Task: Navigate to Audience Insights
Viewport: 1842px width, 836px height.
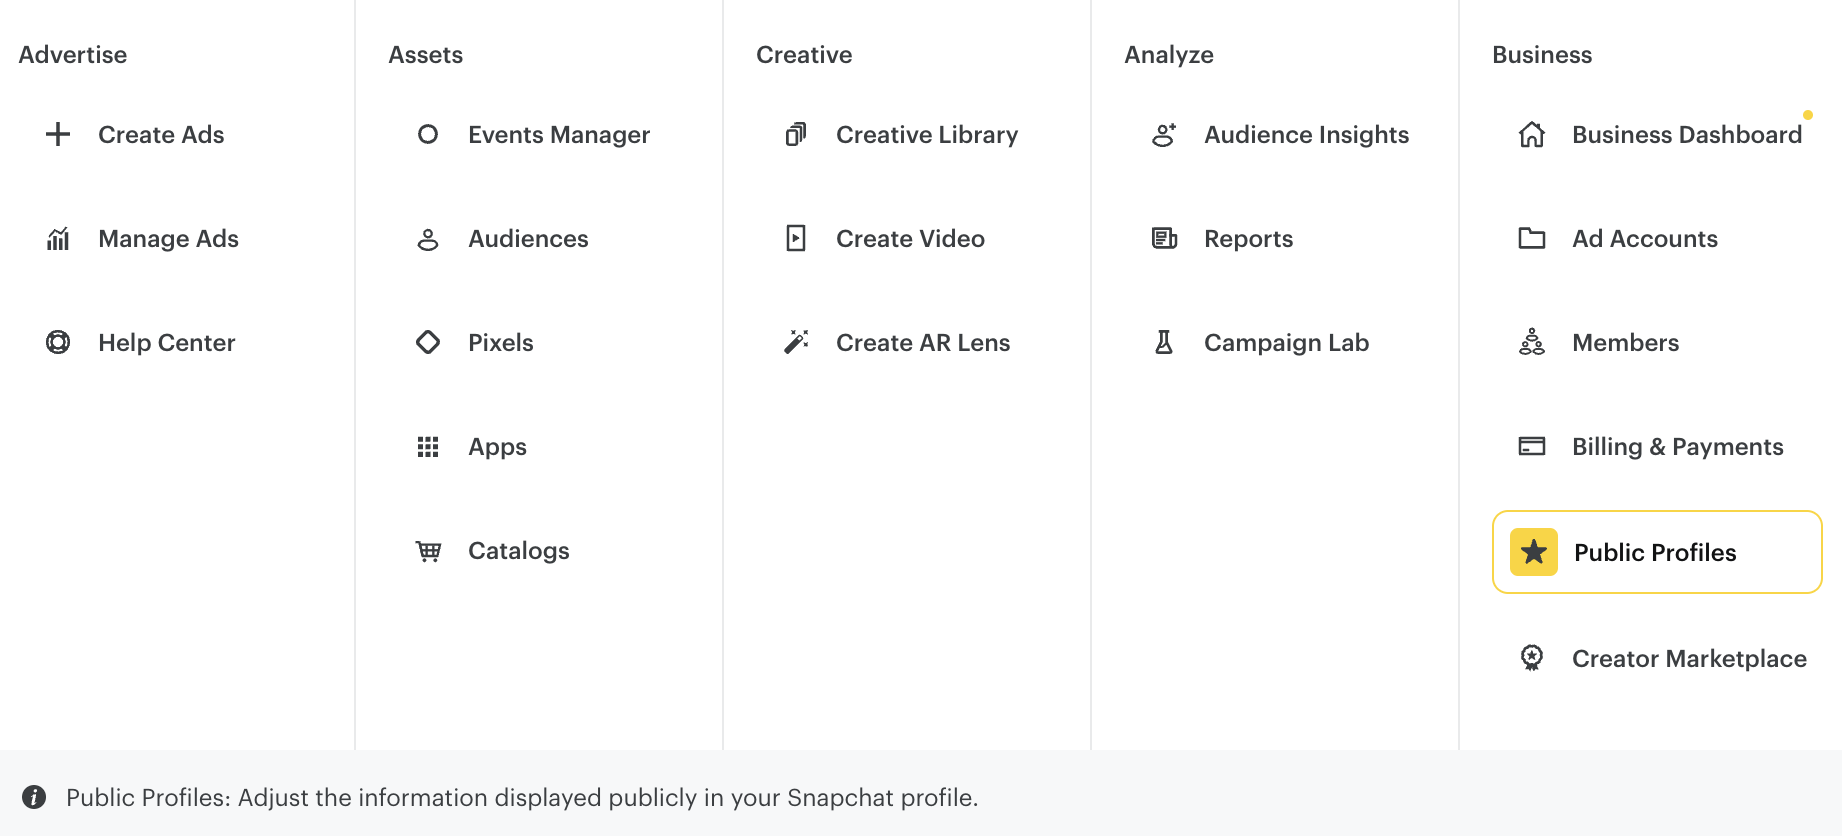Action: tap(1306, 134)
